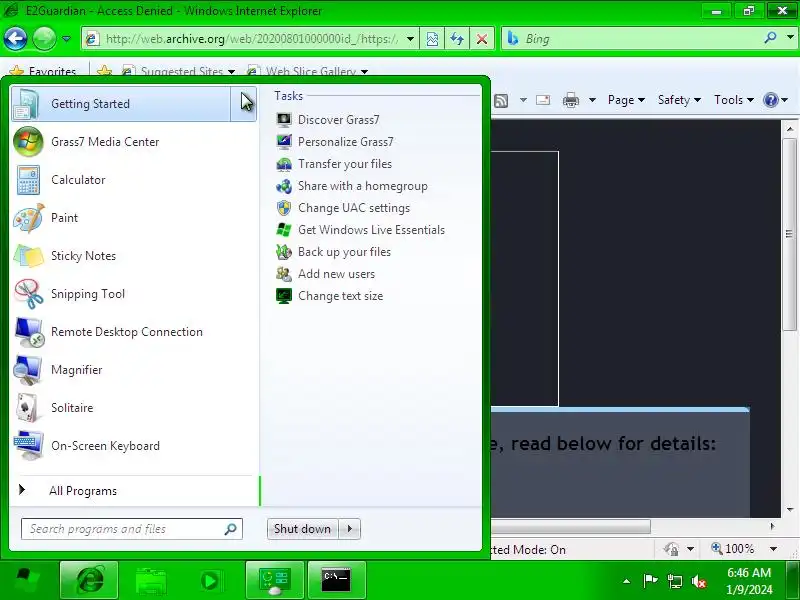Click the Bing search magnifier icon

pos(771,38)
